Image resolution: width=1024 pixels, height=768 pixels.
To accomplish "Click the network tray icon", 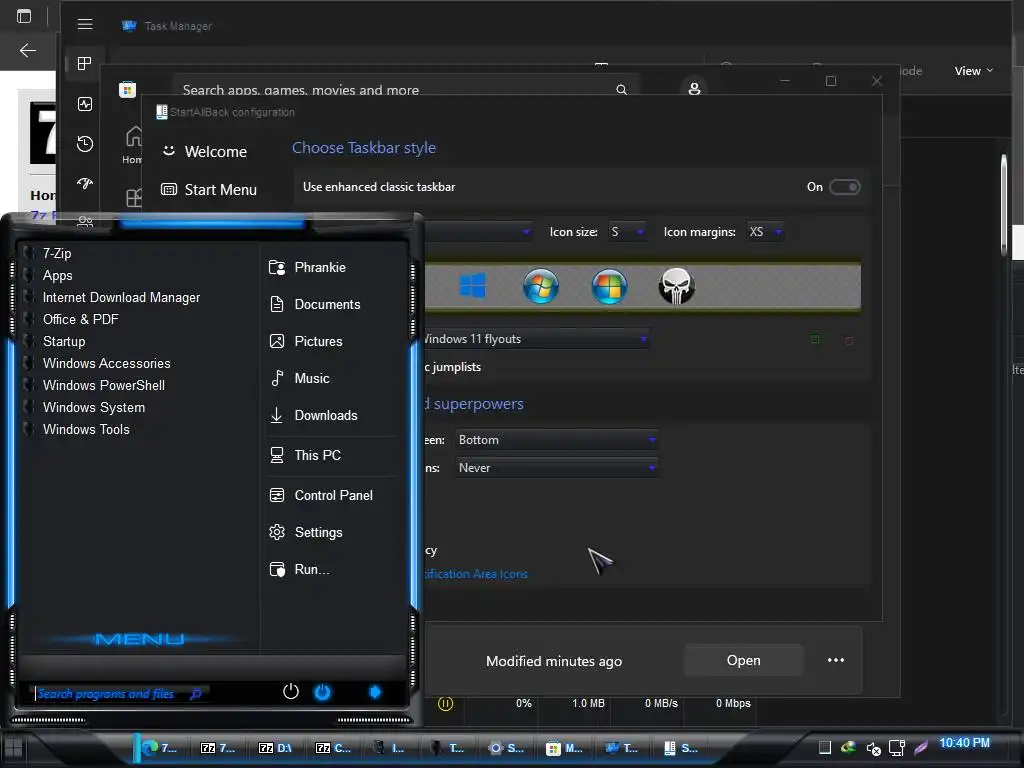I will coord(897,748).
